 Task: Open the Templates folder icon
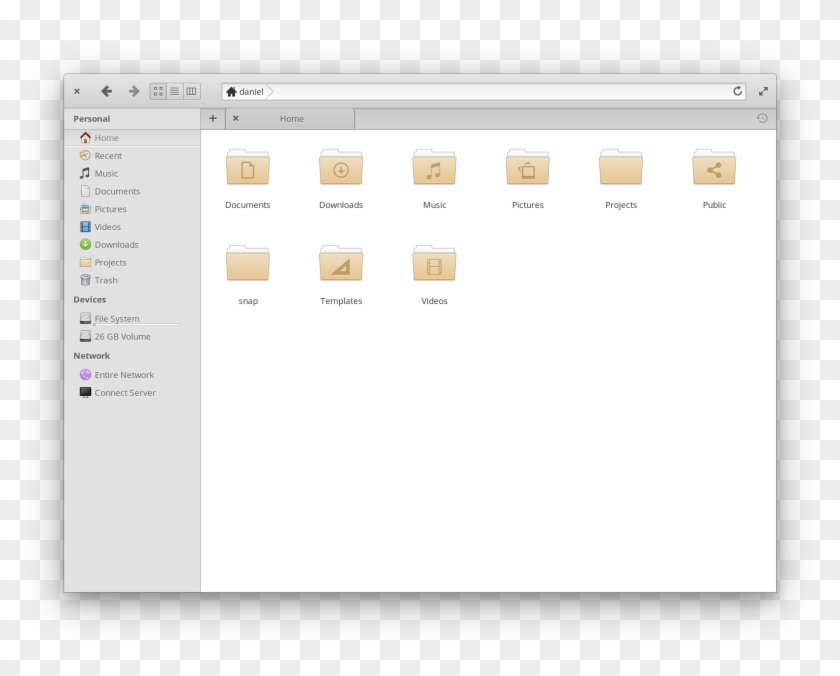[341, 264]
